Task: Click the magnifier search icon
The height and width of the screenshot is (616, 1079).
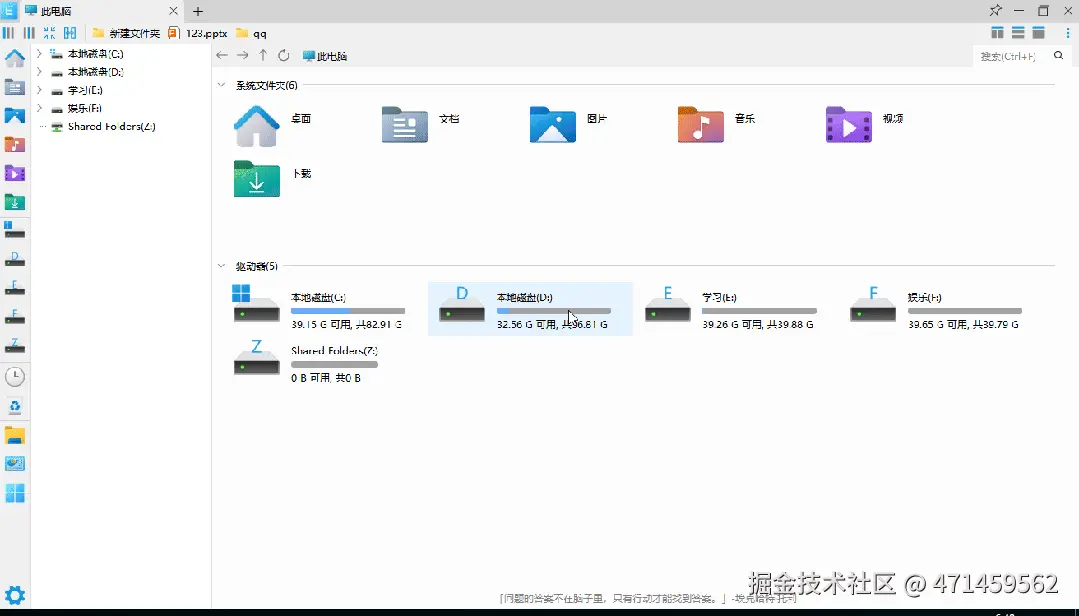Action: [x=1058, y=56]
